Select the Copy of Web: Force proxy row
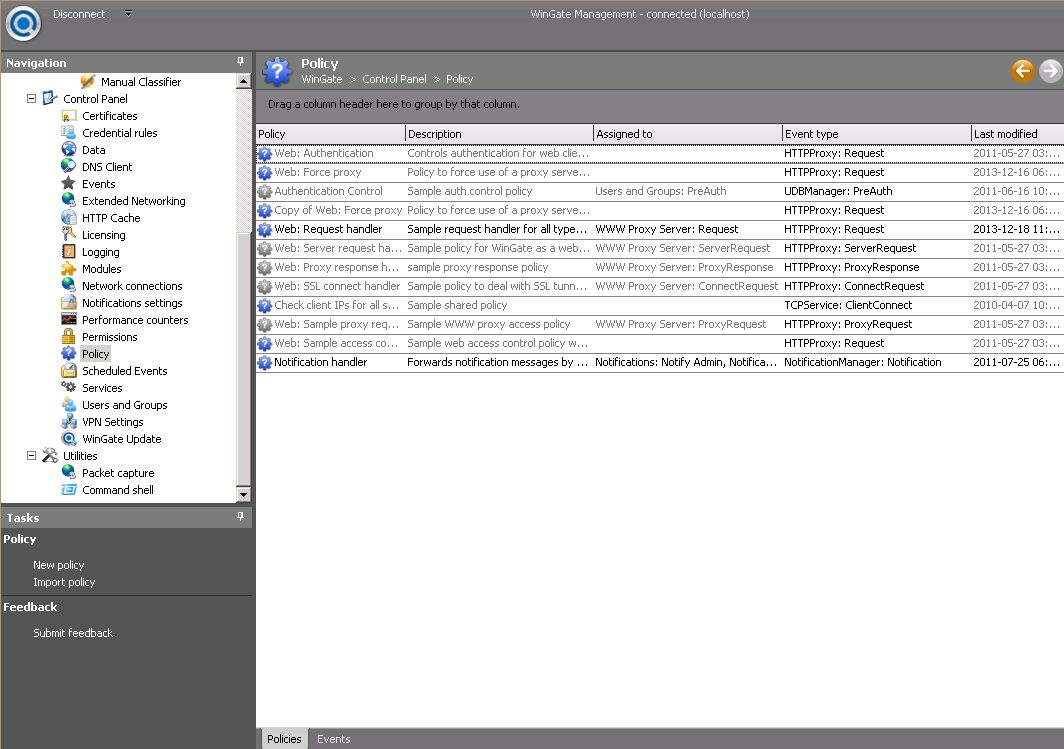1064x749 pixels. click(x=660, y=210)
